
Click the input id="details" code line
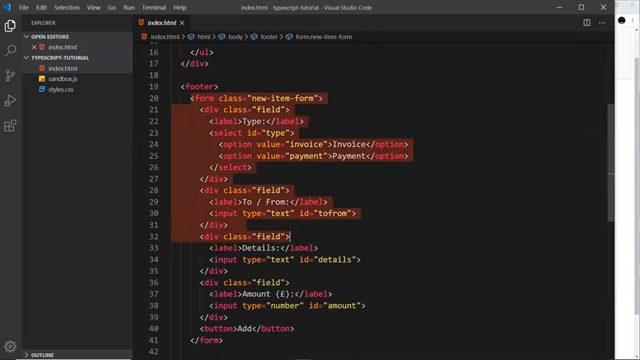(285, 260)
